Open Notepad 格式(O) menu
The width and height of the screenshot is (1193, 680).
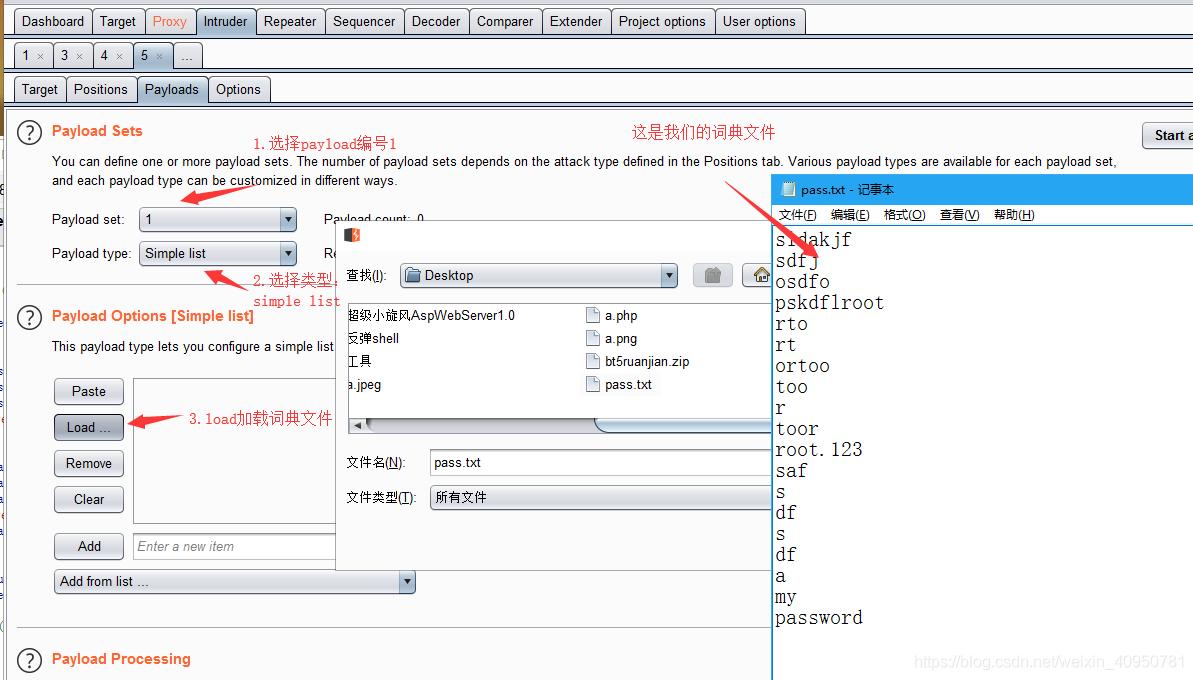(x=904, y=215)
